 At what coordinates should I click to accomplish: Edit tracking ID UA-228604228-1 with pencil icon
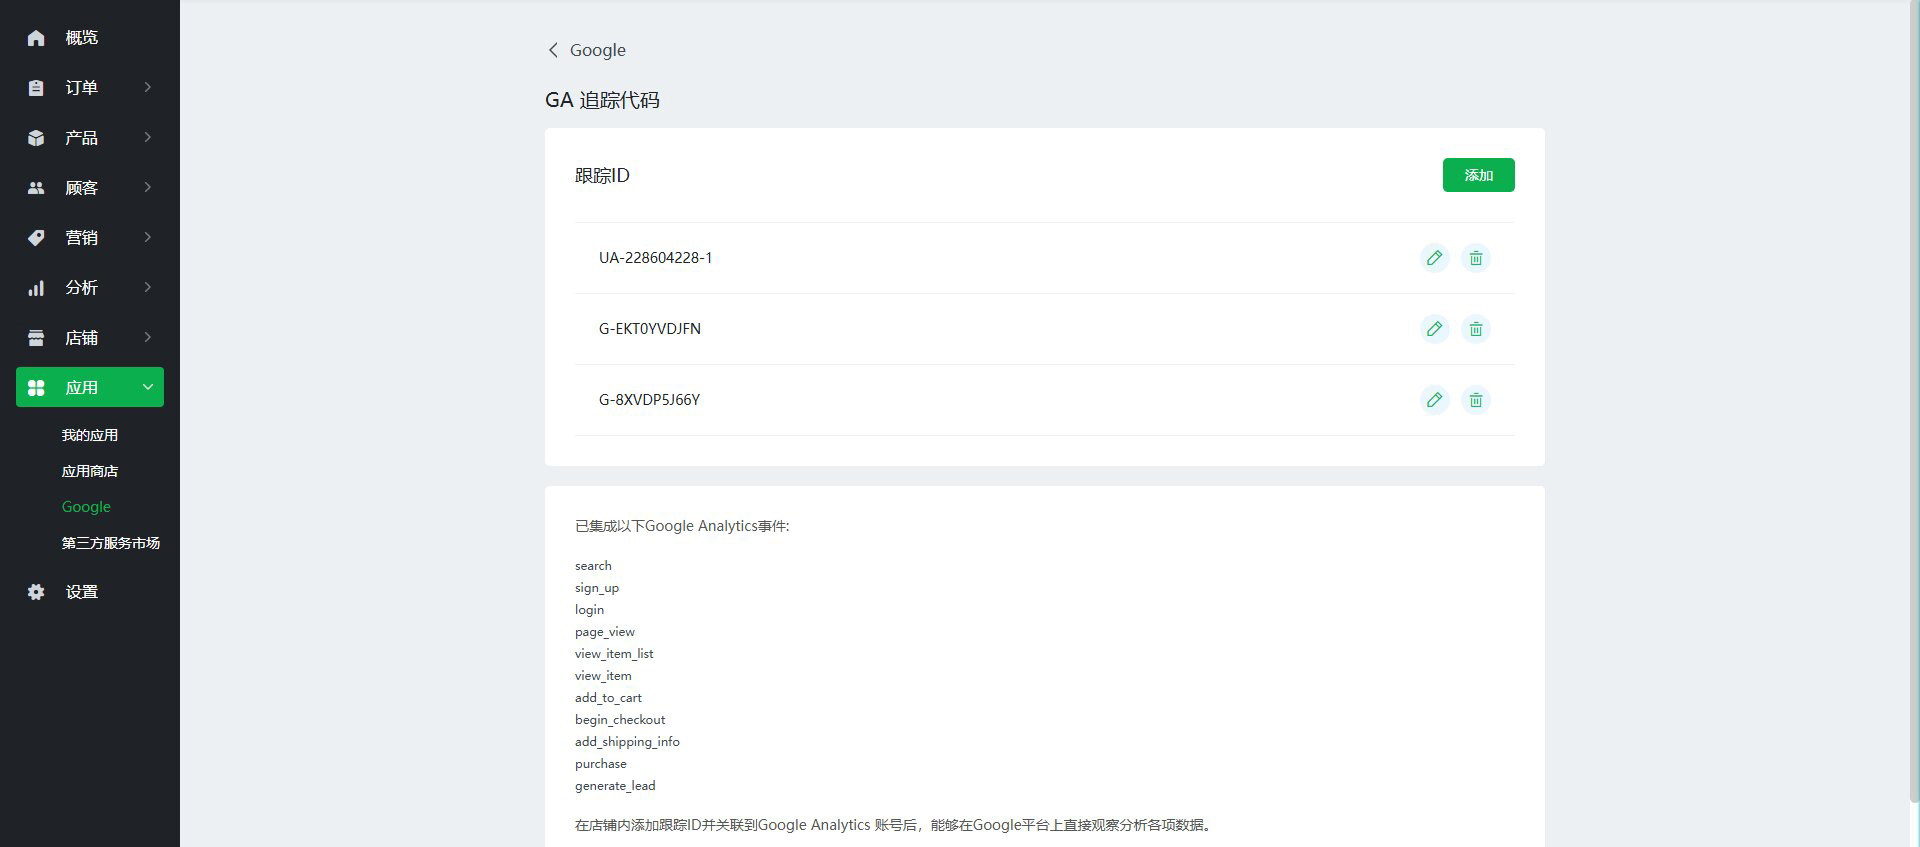click(x=1434, y=258)
